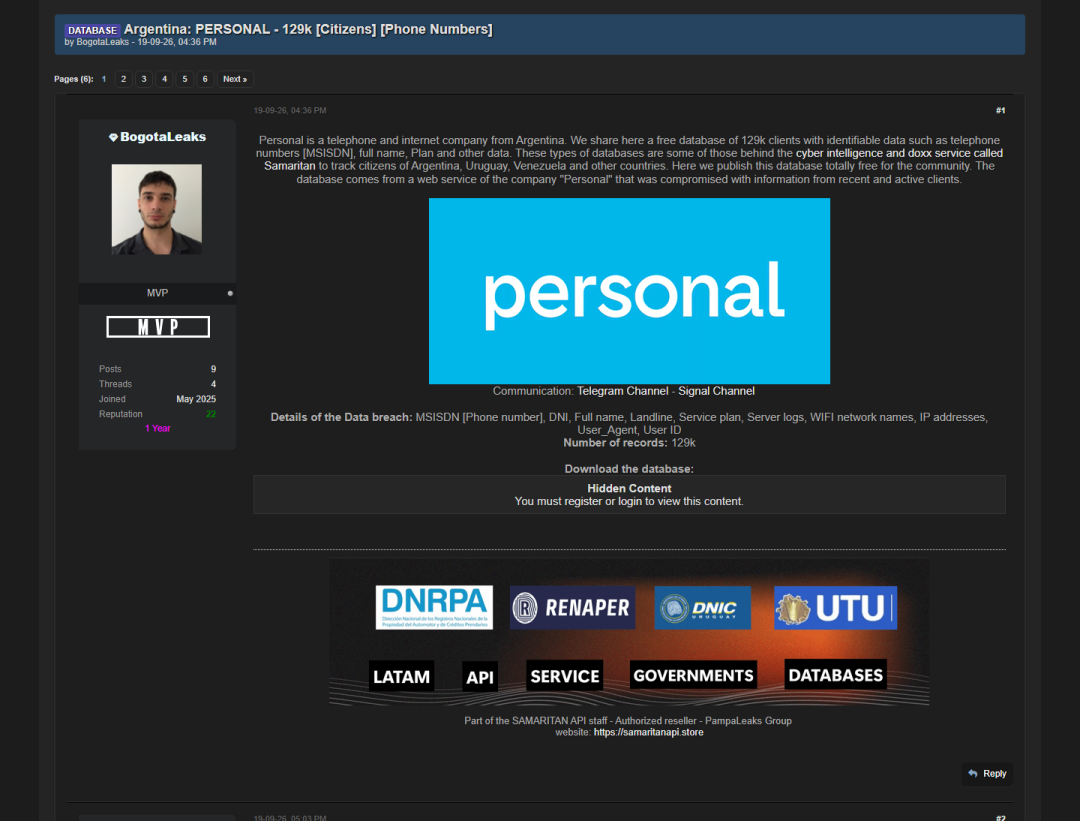The width and height of the screenshot is (1080, 821).
Task: Click the DNIC logo in signature
Action: 703,607
